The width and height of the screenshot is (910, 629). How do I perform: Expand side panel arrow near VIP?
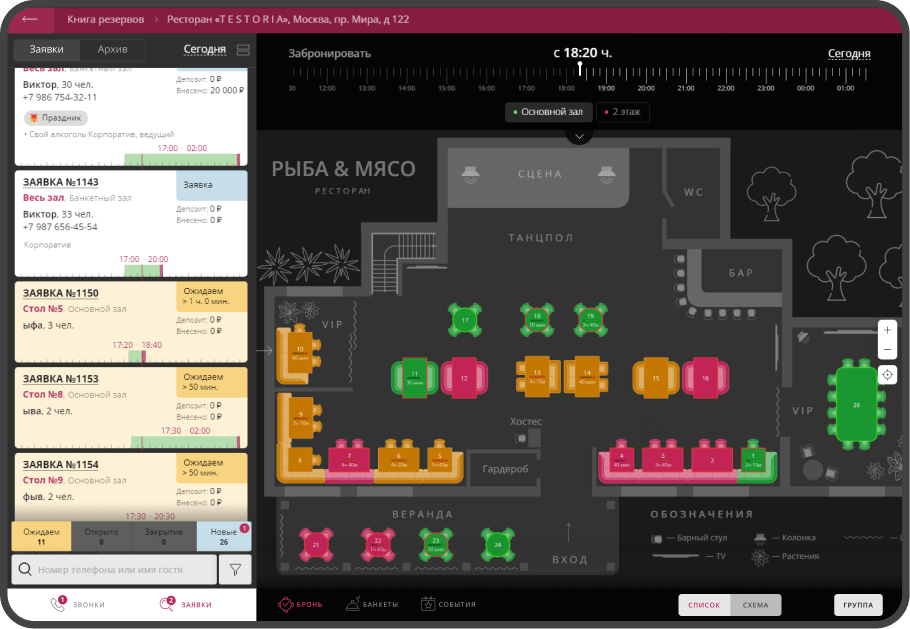(x=264, y=350)
